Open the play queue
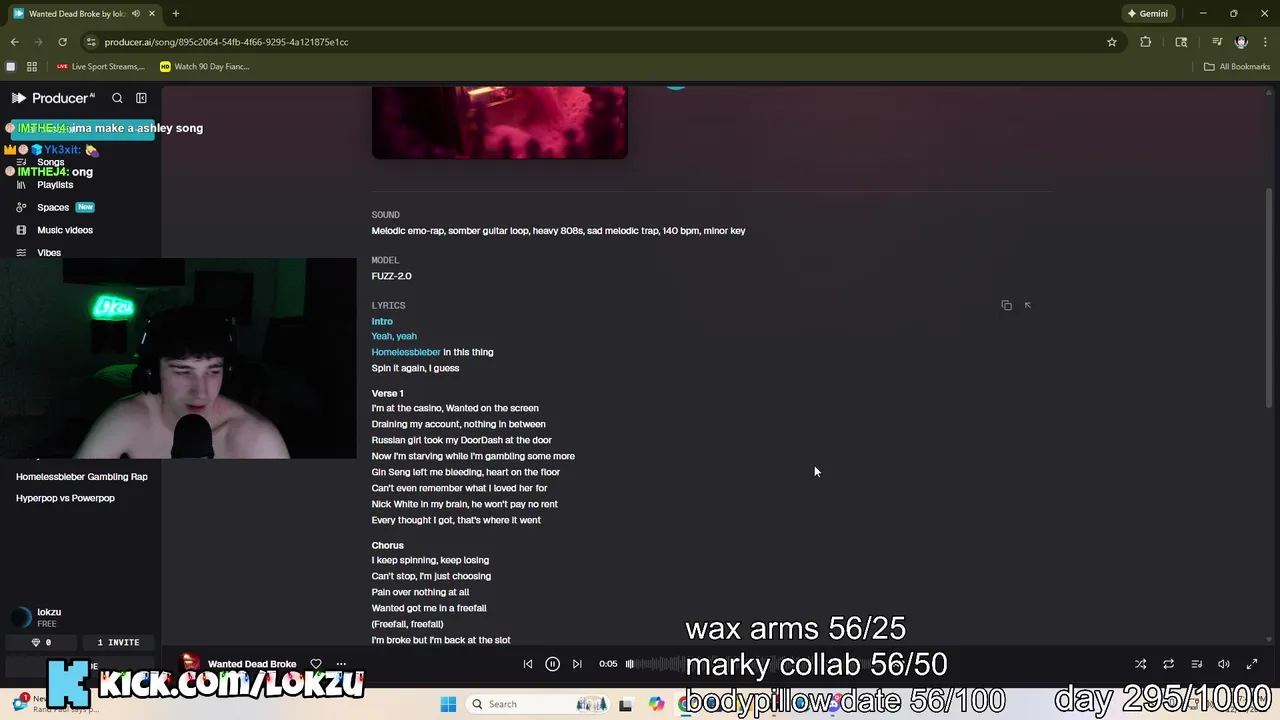 [1196, 664]
